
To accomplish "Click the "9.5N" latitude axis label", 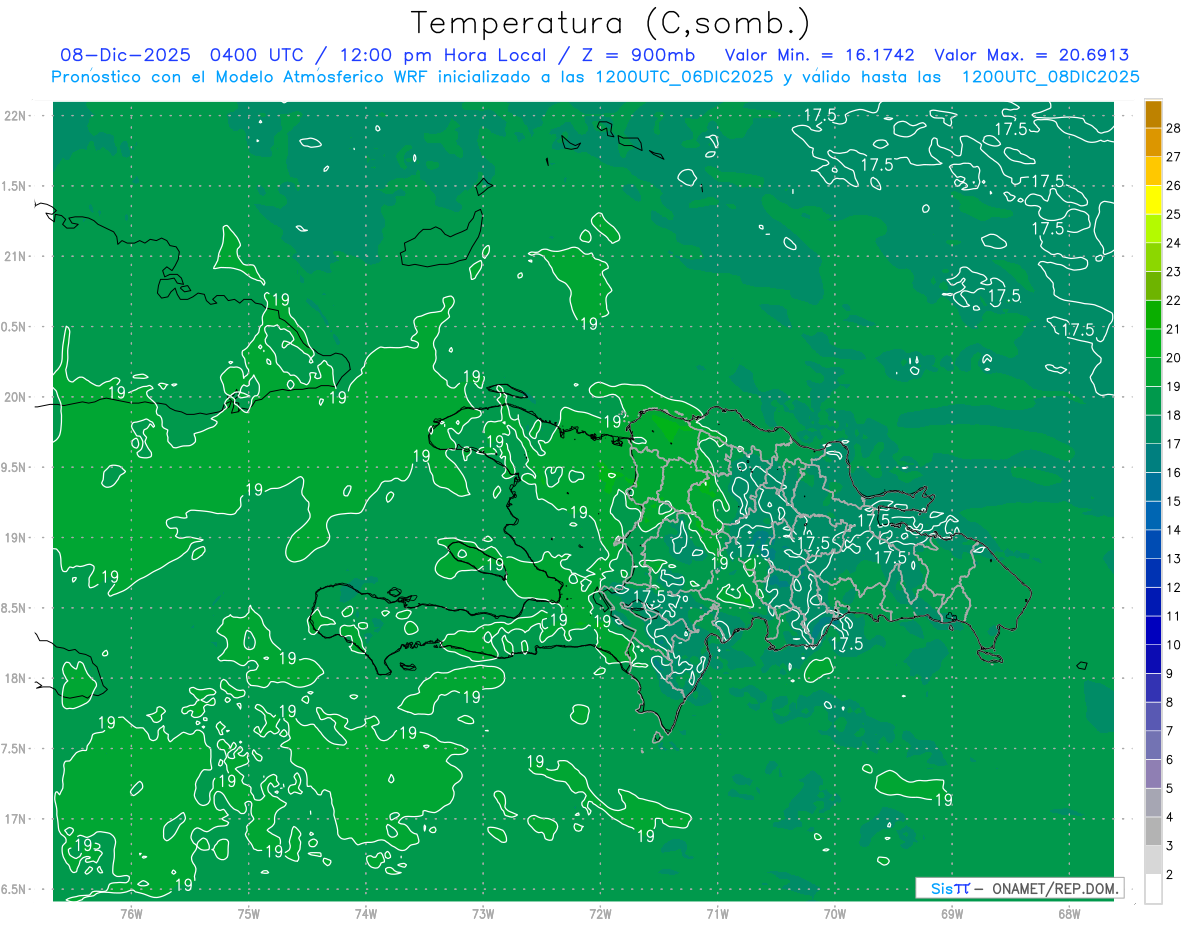I will tap(14, 468).
